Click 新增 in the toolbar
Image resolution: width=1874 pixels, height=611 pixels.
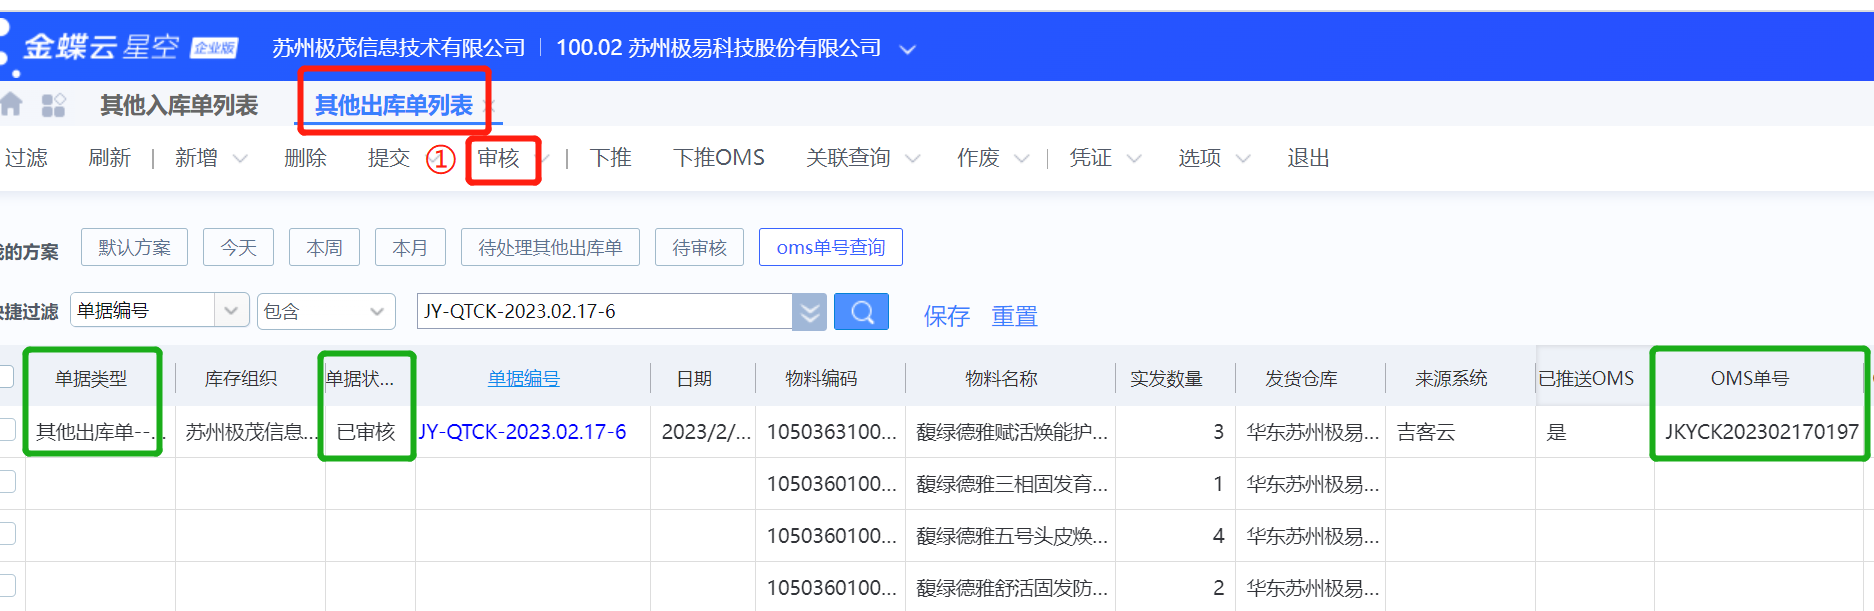pyautogui.click(x=196, y=158)
